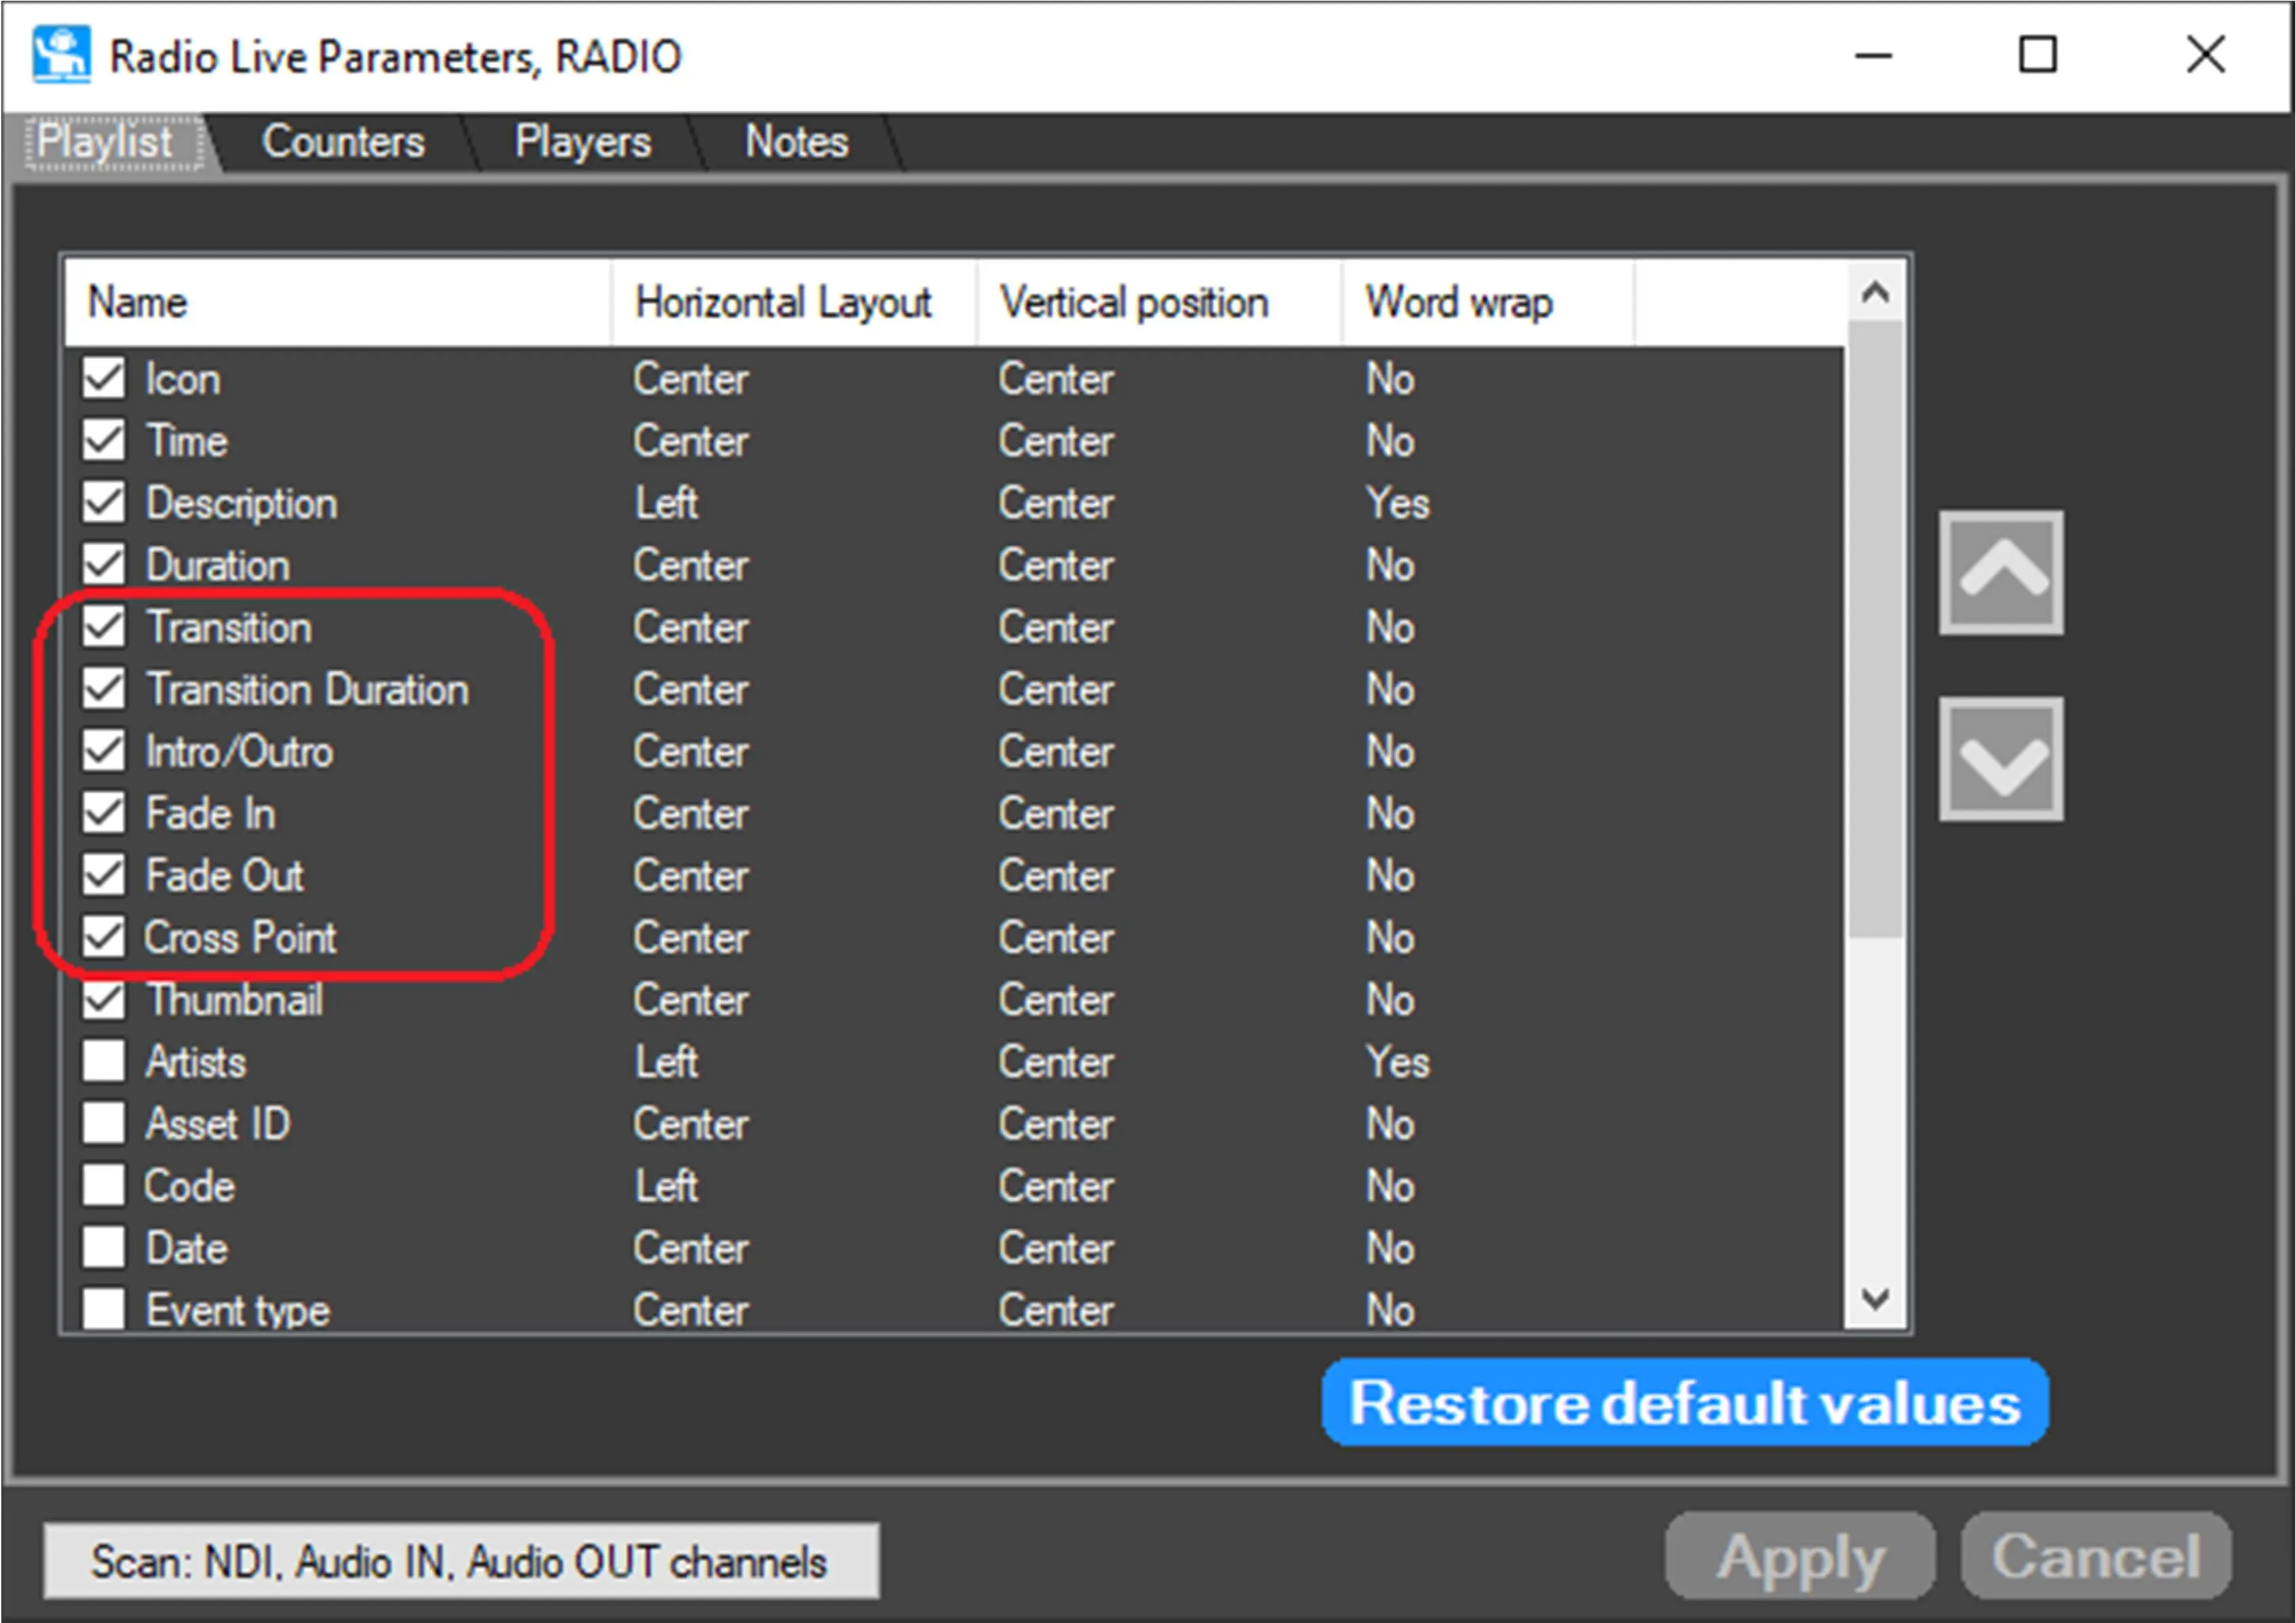The width and height of the screenshot is (2296, 1623).
Task: Toggle the Fade In checkbox off
Action: (104, 813)
